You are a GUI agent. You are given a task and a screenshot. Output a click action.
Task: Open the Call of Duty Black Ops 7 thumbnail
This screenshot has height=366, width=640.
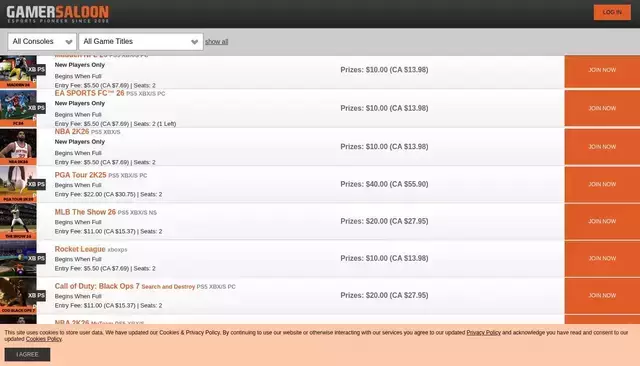pos(18,295)
